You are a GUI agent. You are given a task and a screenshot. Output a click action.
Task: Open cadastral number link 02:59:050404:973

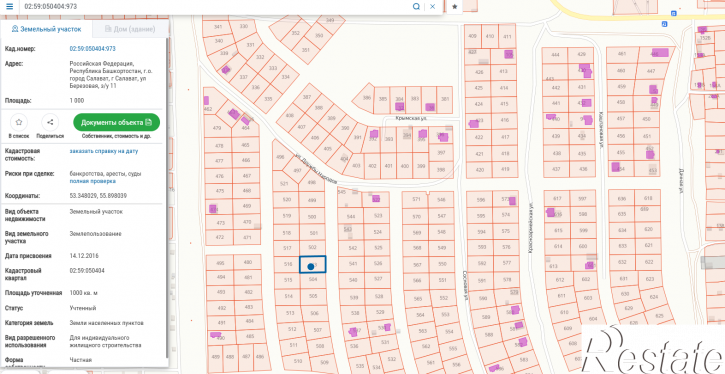[92, 49]
